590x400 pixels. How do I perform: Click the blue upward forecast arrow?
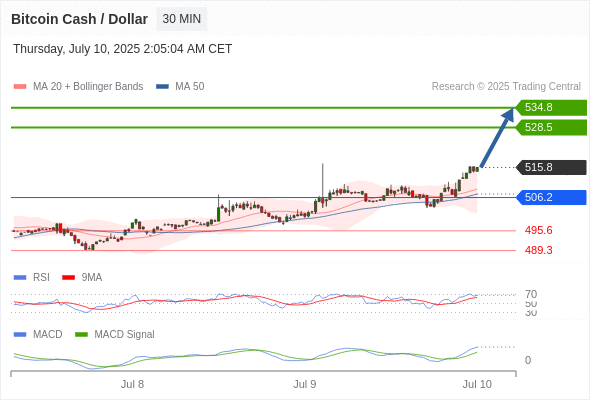[x=497, y=138]
